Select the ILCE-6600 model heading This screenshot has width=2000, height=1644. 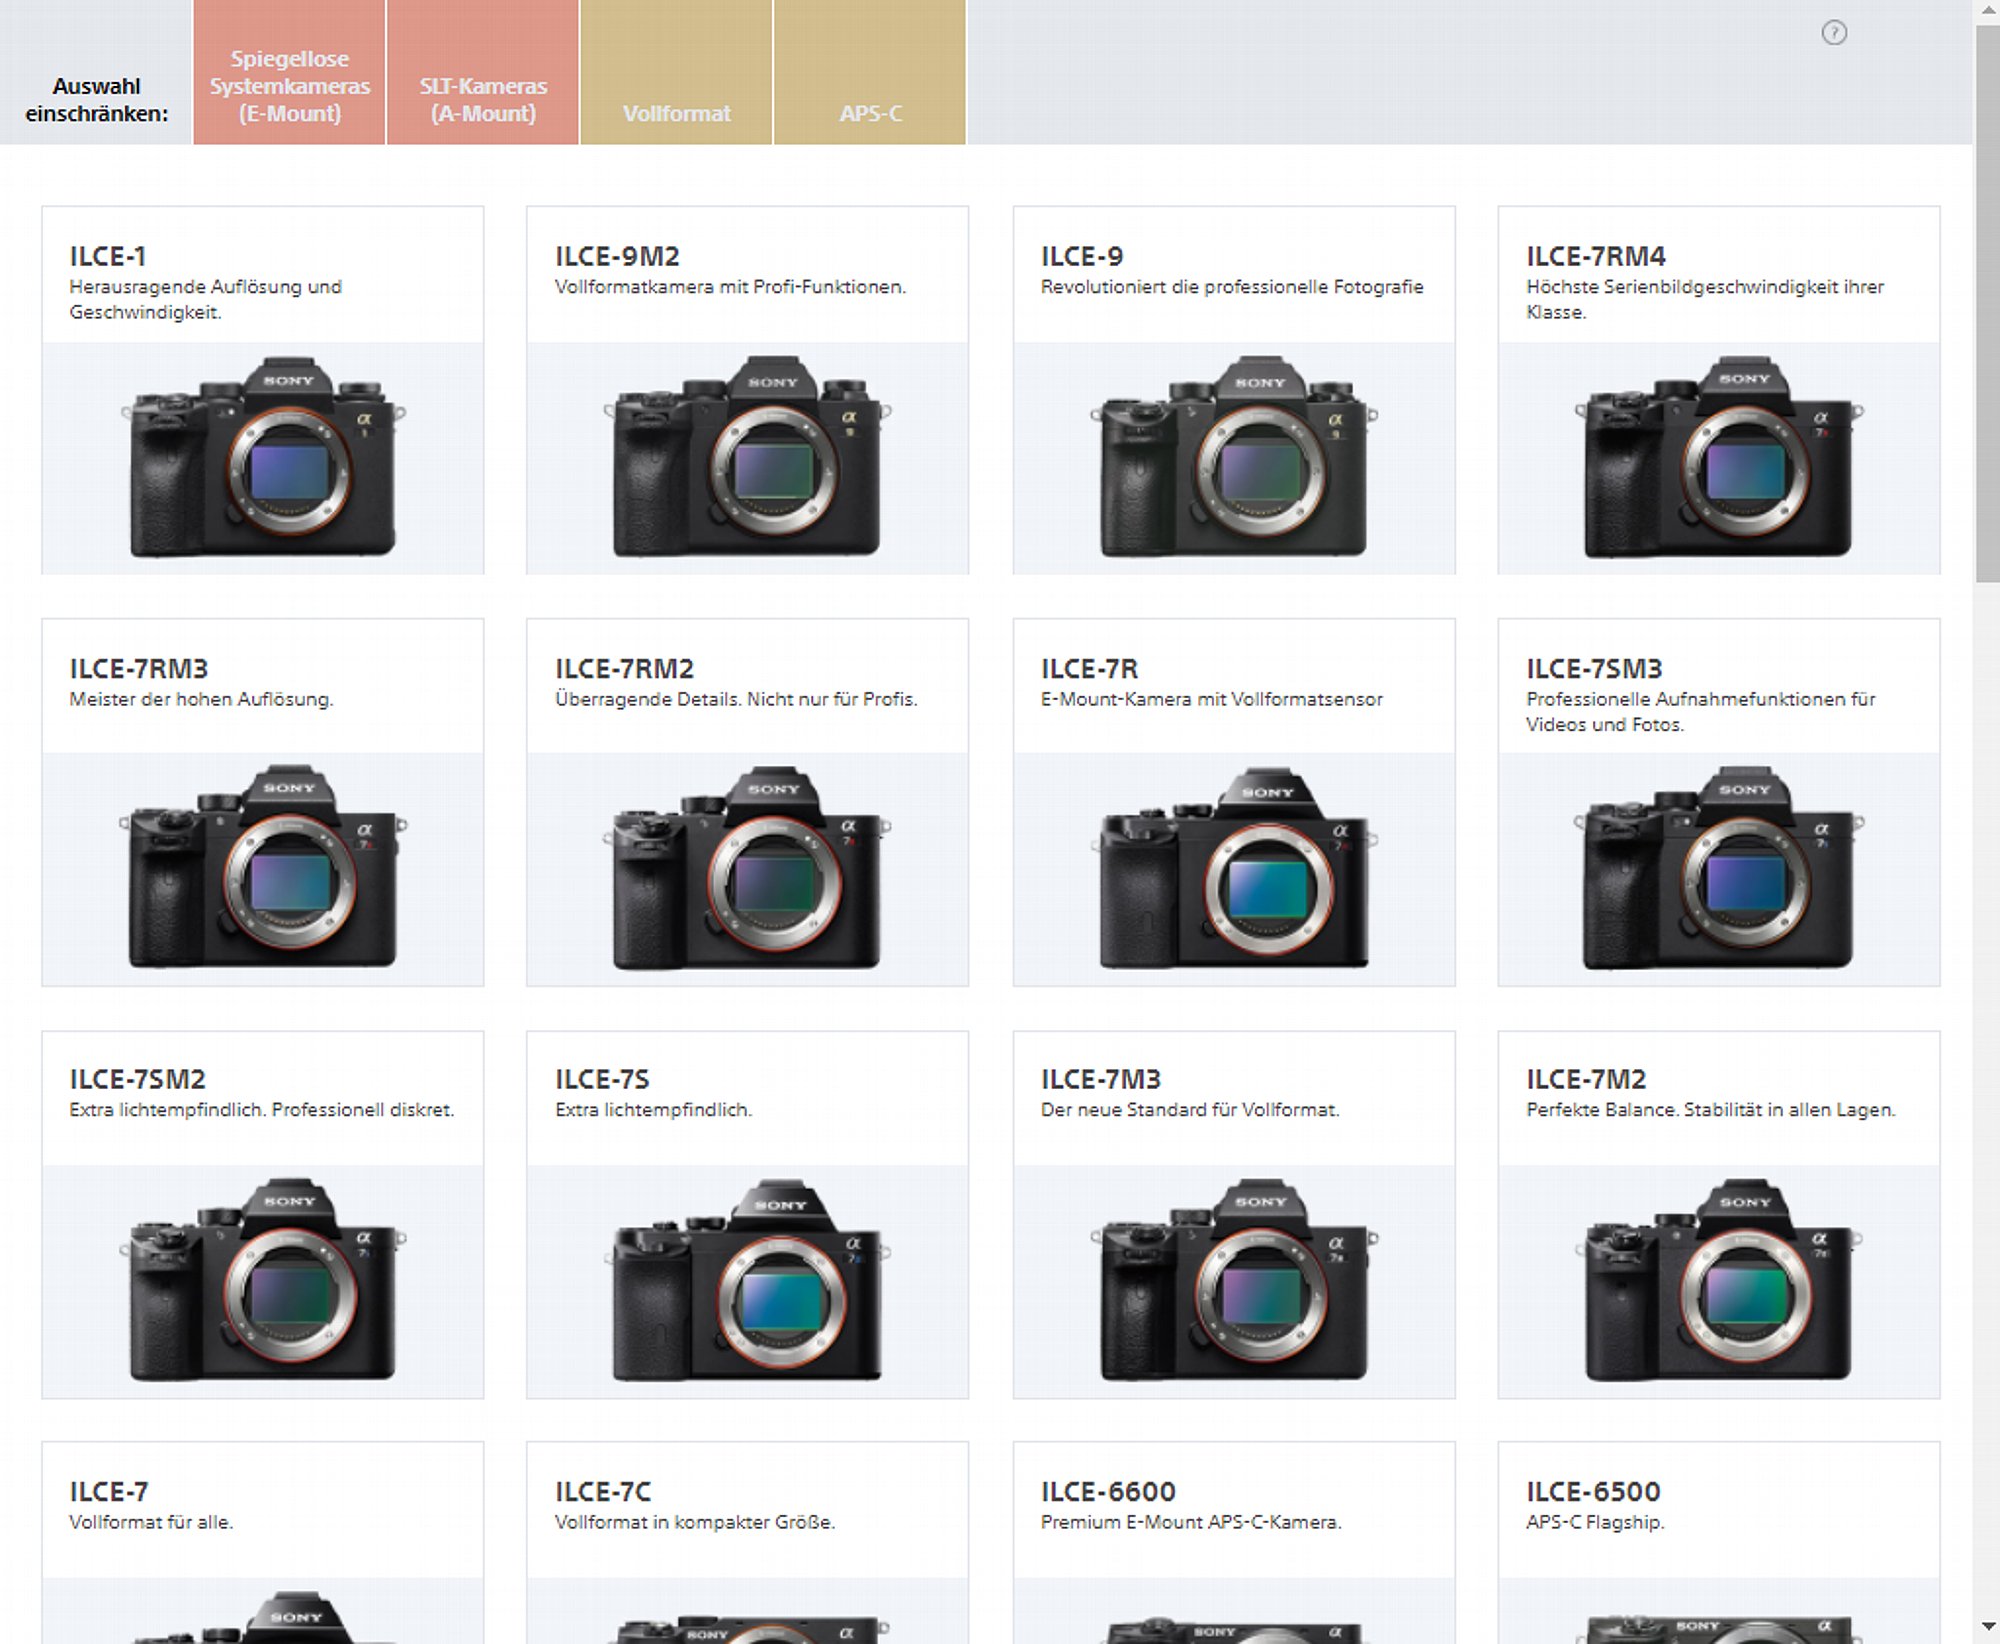(1107, 1491)
